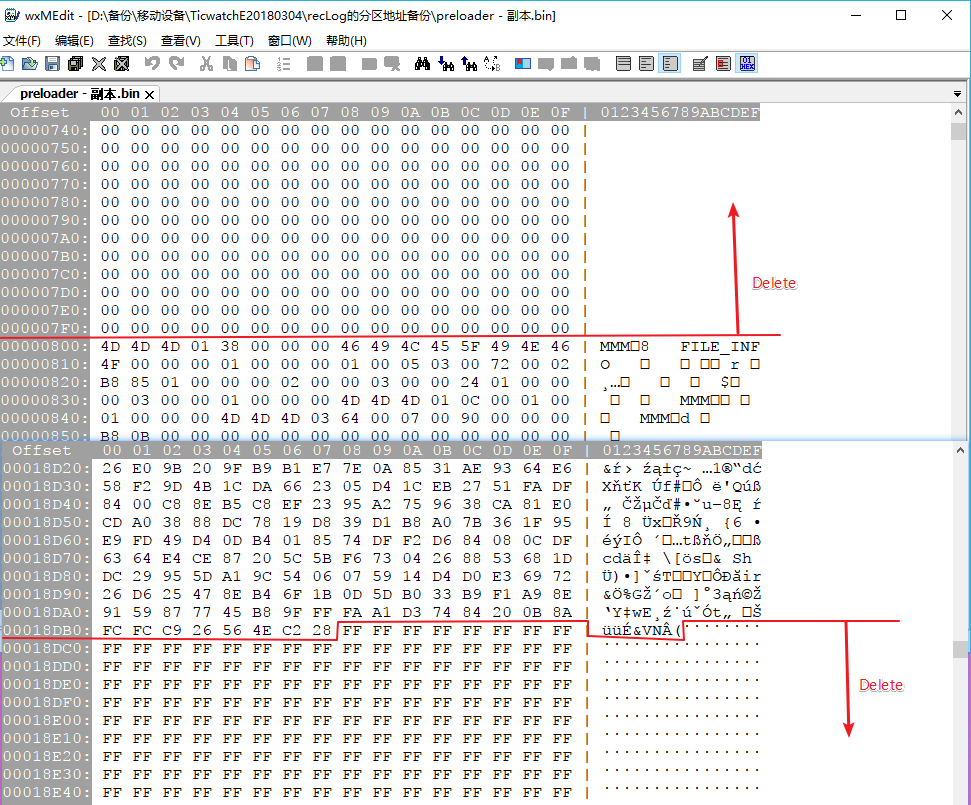Screen dimensions: 971x805
Task: Click offset 00018D20 row label
Action: (x=47, y=468)
